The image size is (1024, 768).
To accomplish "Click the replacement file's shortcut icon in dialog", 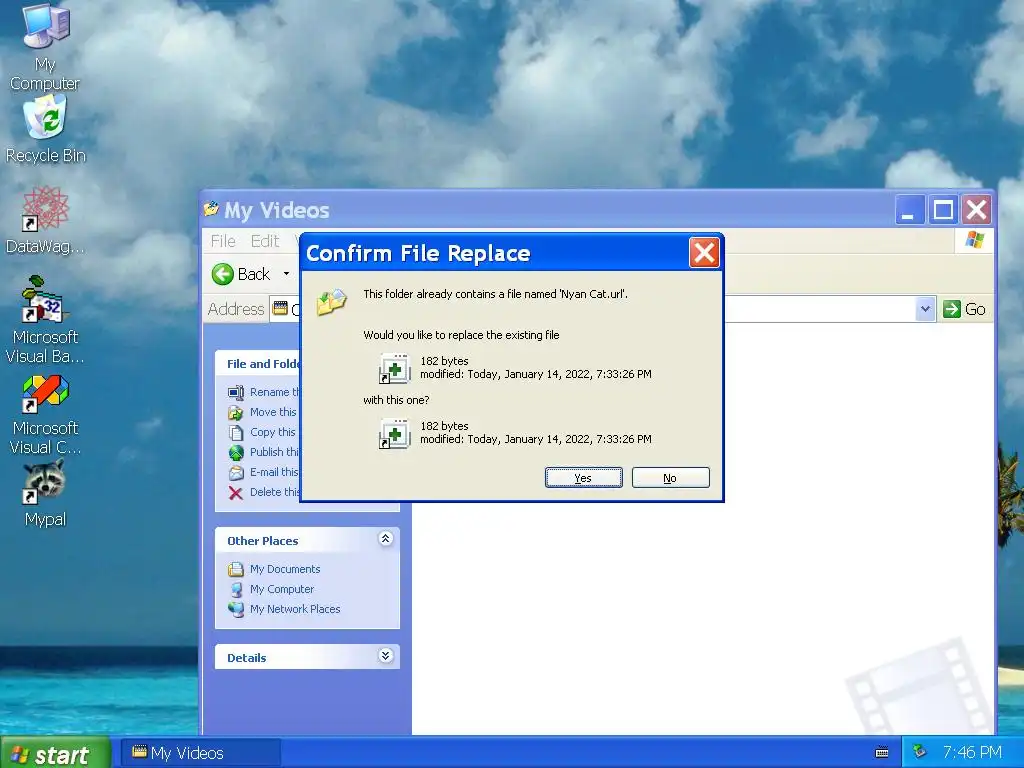I will pyautogui.click(x=394, y=434).
